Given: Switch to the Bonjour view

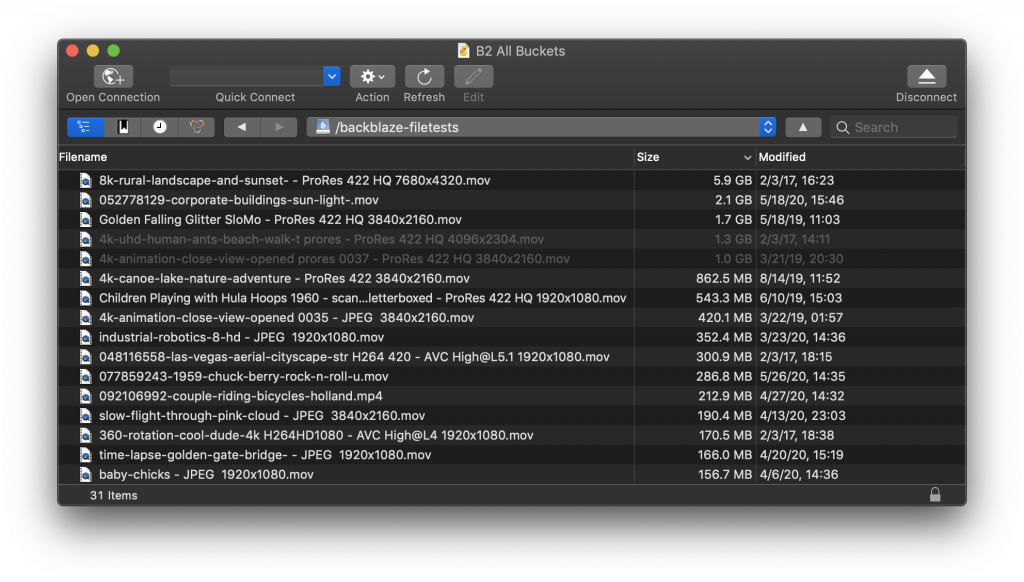Looking at the screenshot, I should tap(197, 127).
